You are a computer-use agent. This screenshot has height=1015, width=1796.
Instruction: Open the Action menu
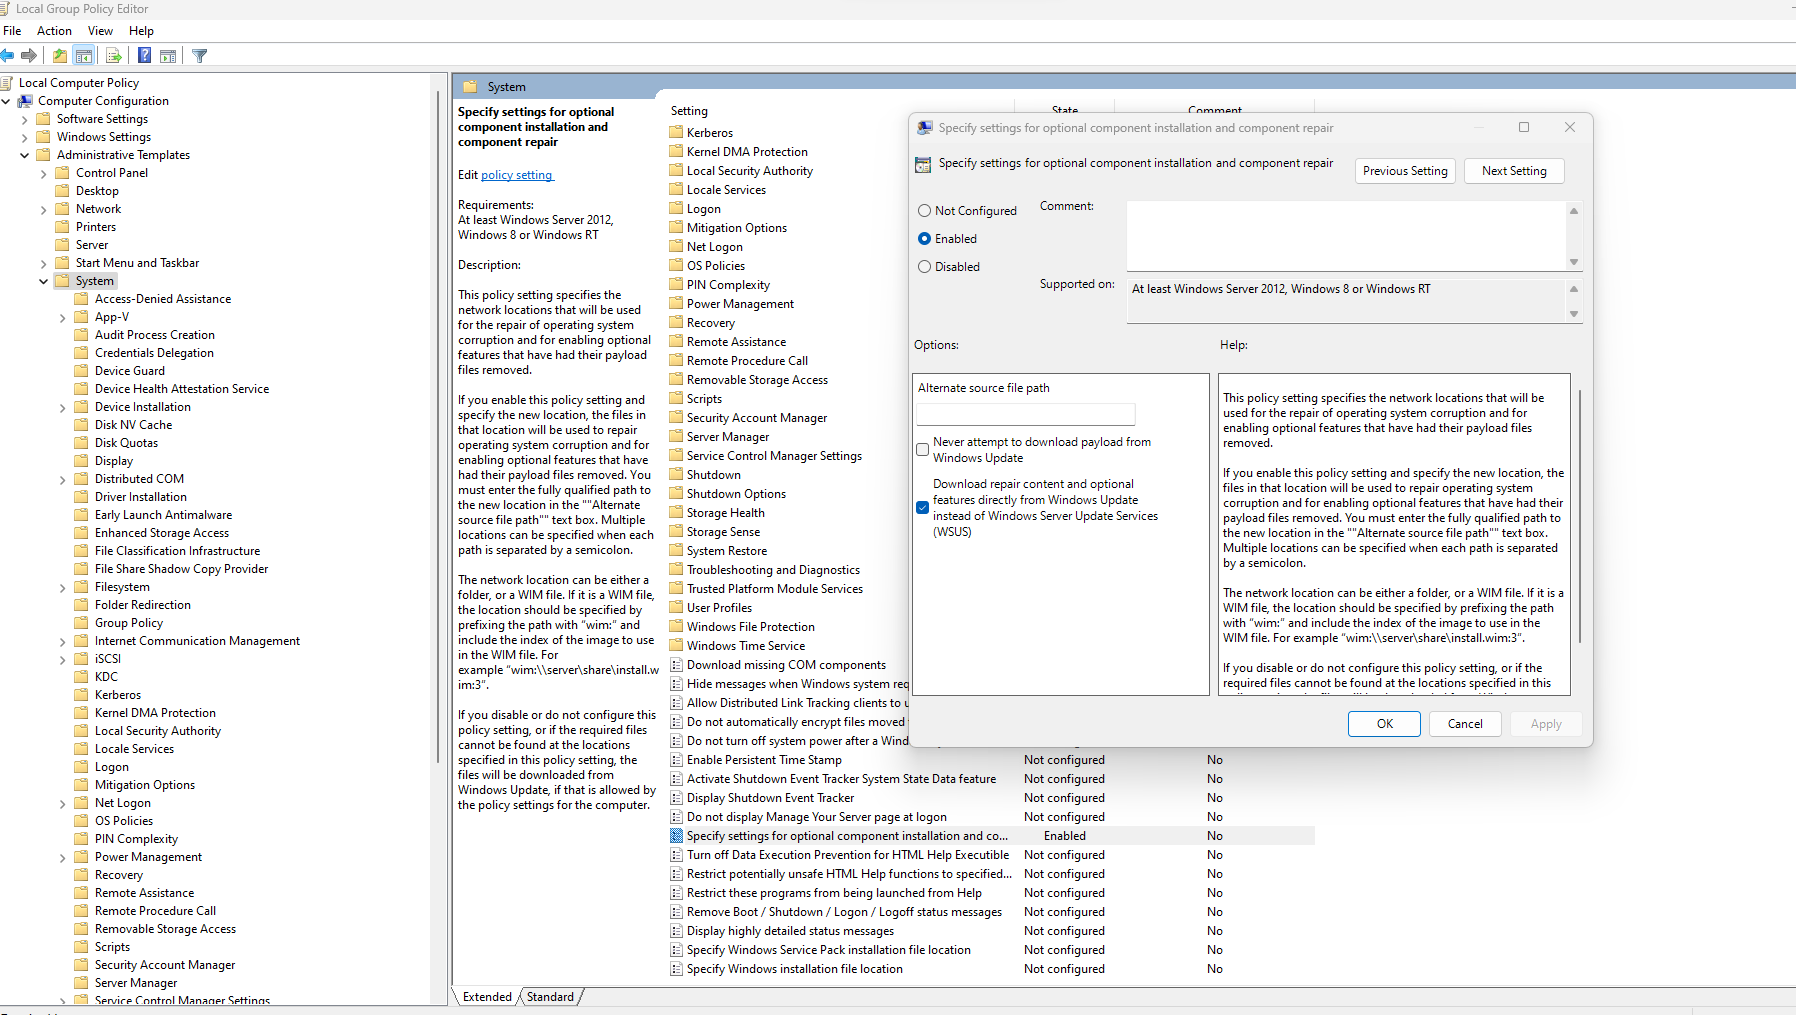(54, 31)
